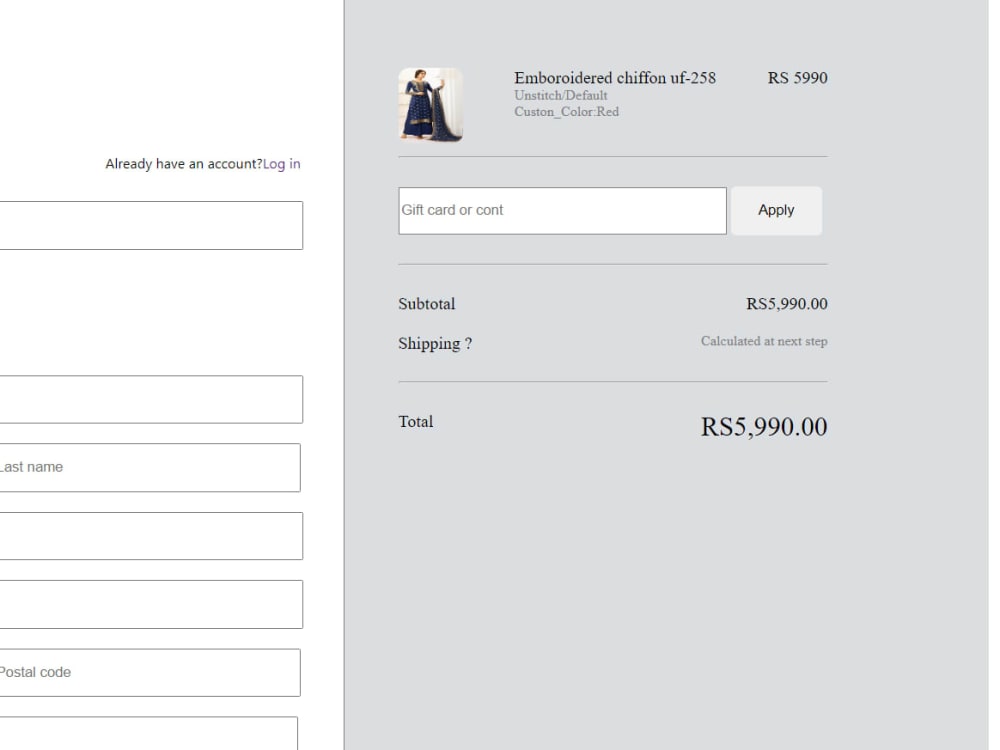Apply the gift card code
The image size is (1000, 750).
[776, 210]
